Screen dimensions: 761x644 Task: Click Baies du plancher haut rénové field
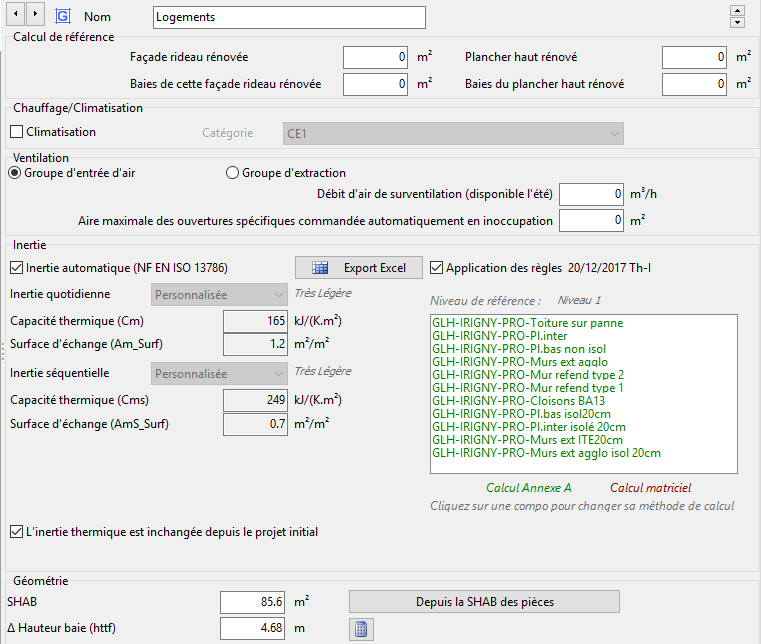pyautogui.click(x=694, y=84)
